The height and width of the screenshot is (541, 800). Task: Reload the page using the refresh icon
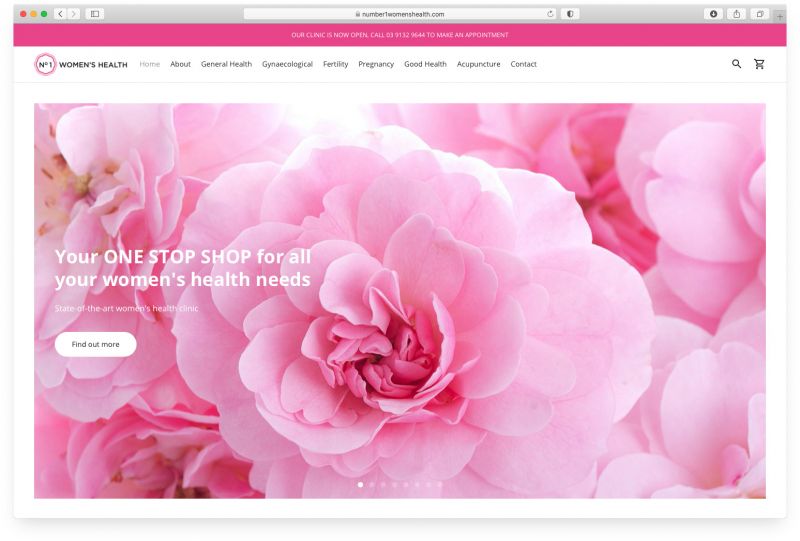click(x=550, y=14)
